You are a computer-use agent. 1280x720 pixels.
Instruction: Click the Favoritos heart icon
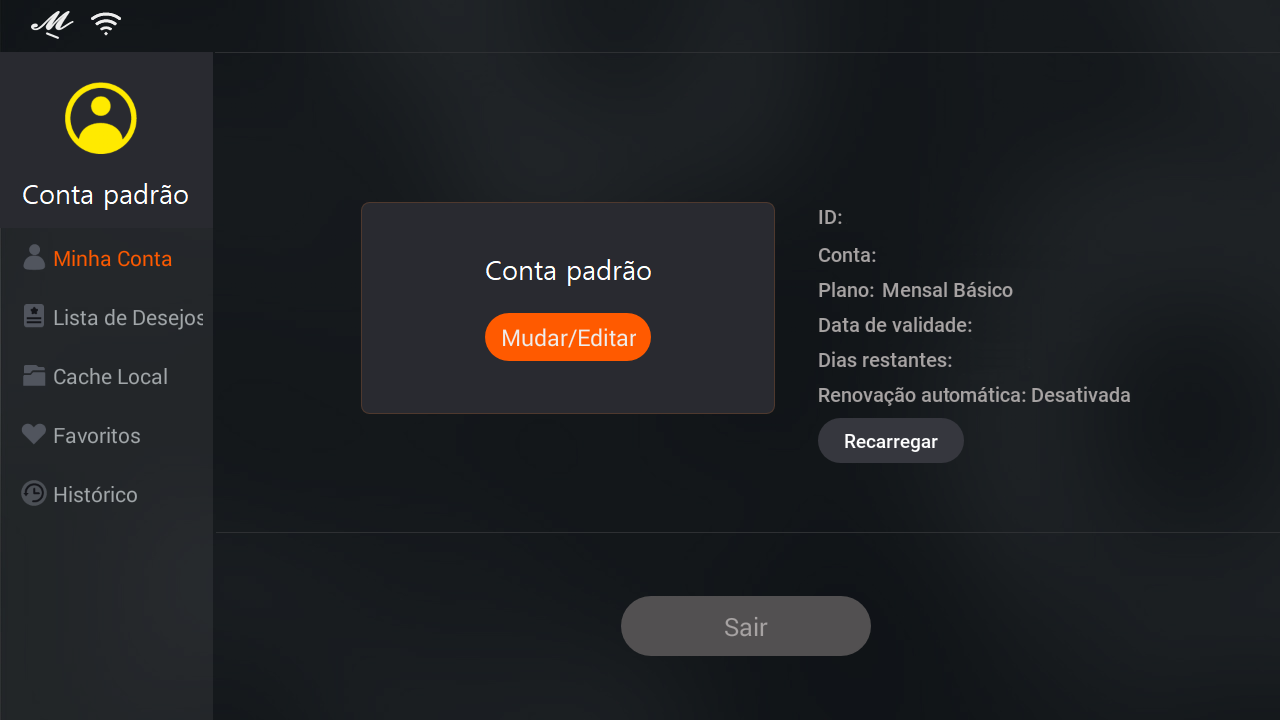[34, 434]
